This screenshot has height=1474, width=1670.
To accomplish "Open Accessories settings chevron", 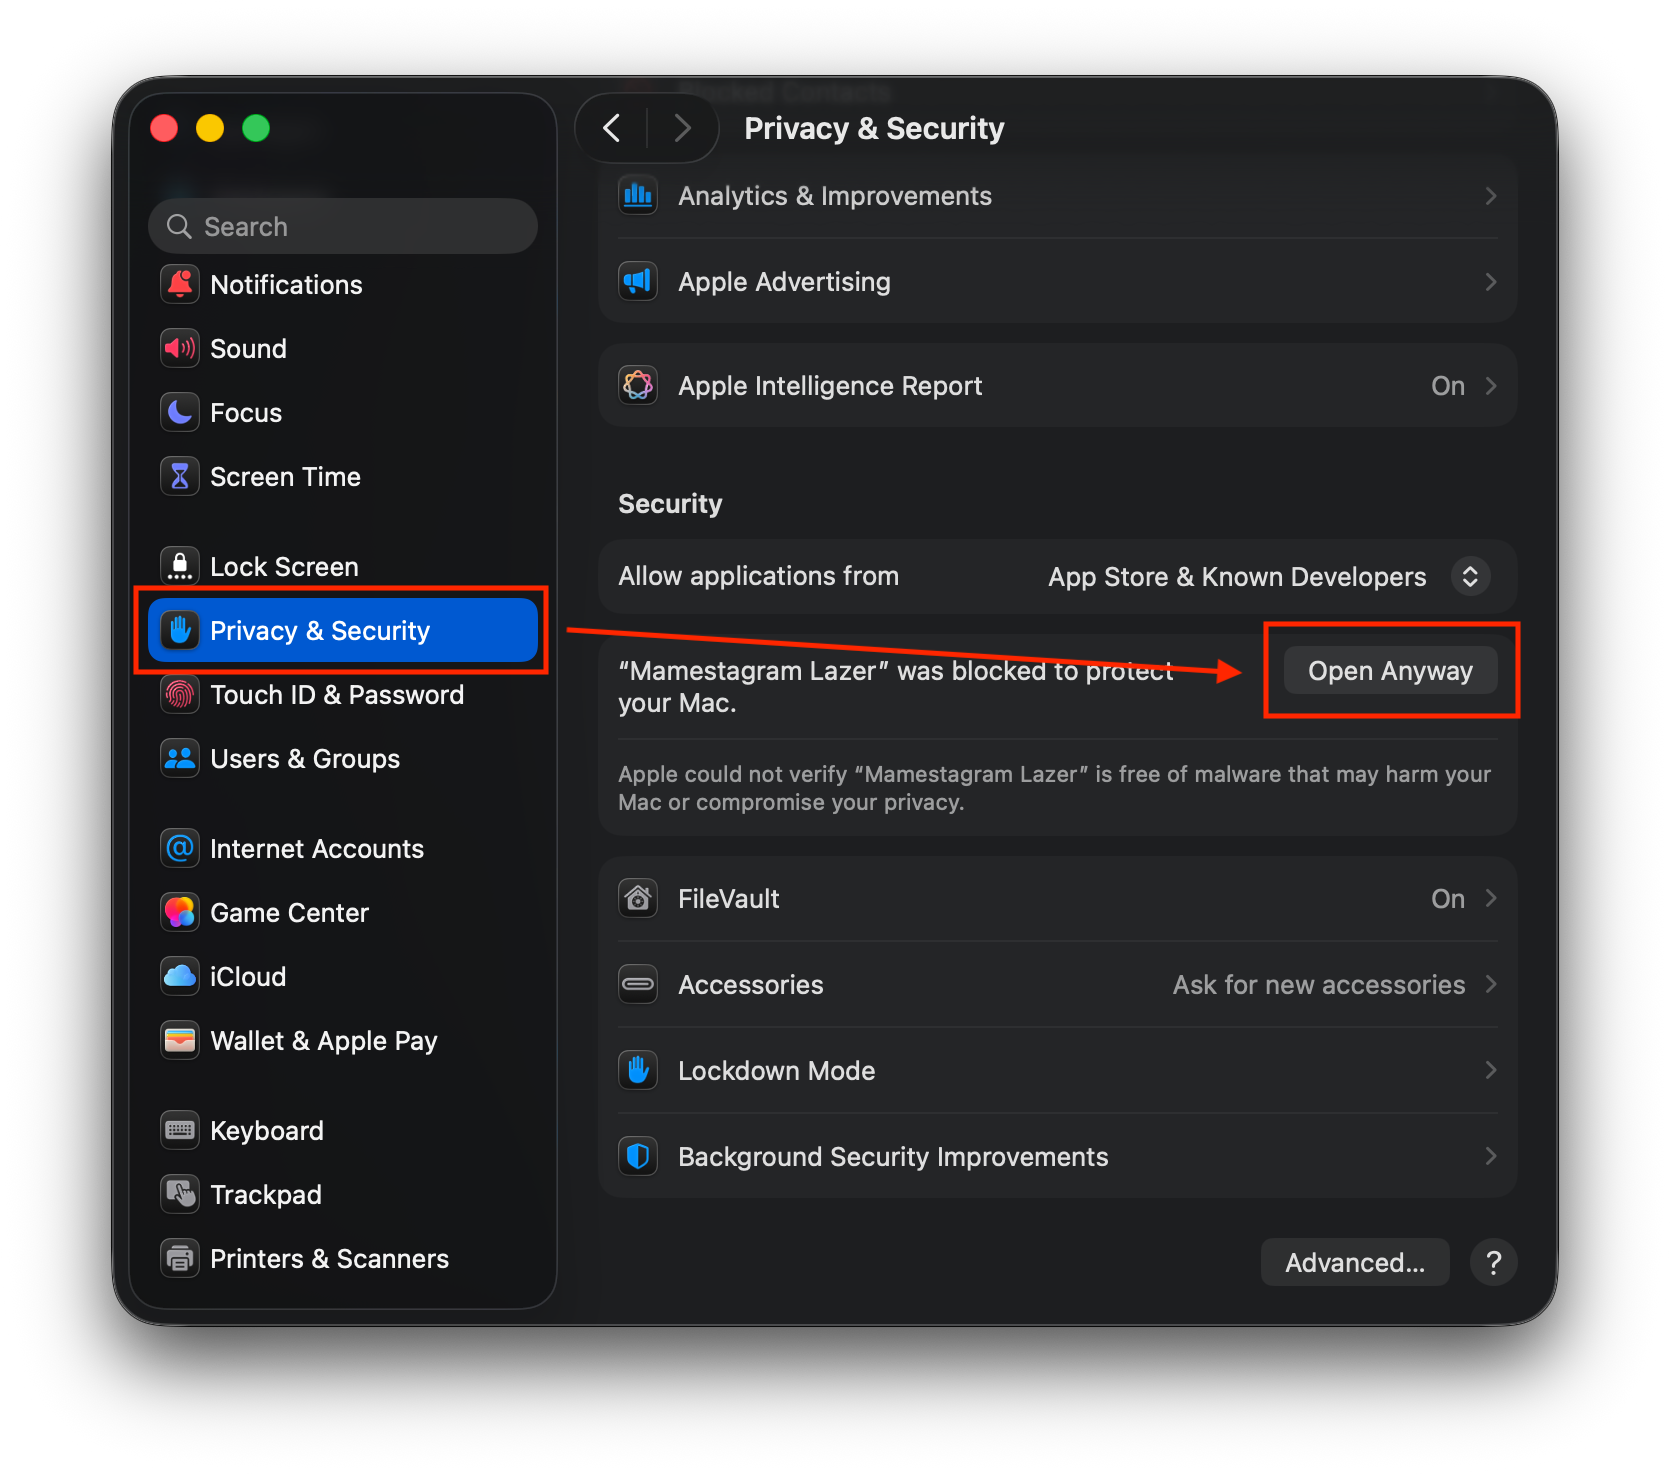I will [1491, 985].
